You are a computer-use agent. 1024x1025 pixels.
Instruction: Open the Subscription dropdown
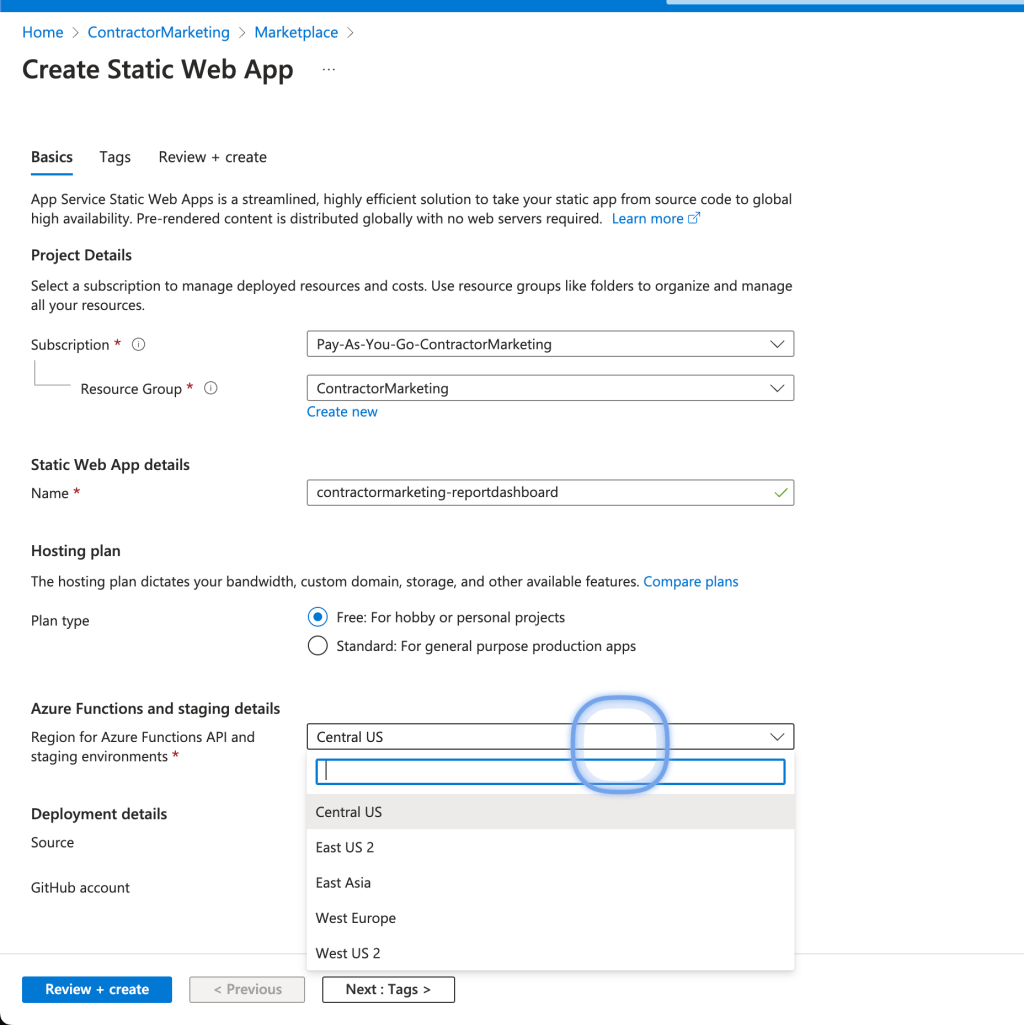pos(550,344)
